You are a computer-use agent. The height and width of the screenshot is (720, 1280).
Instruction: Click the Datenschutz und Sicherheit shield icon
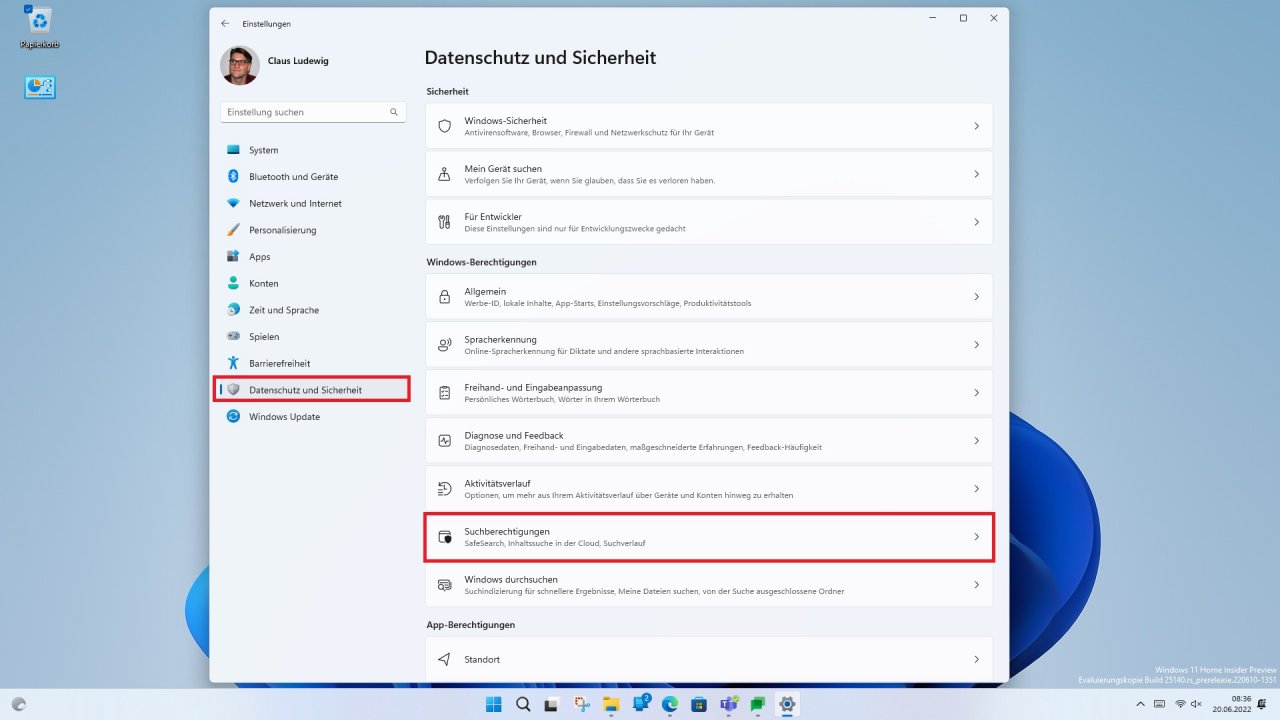click(233, 390)
